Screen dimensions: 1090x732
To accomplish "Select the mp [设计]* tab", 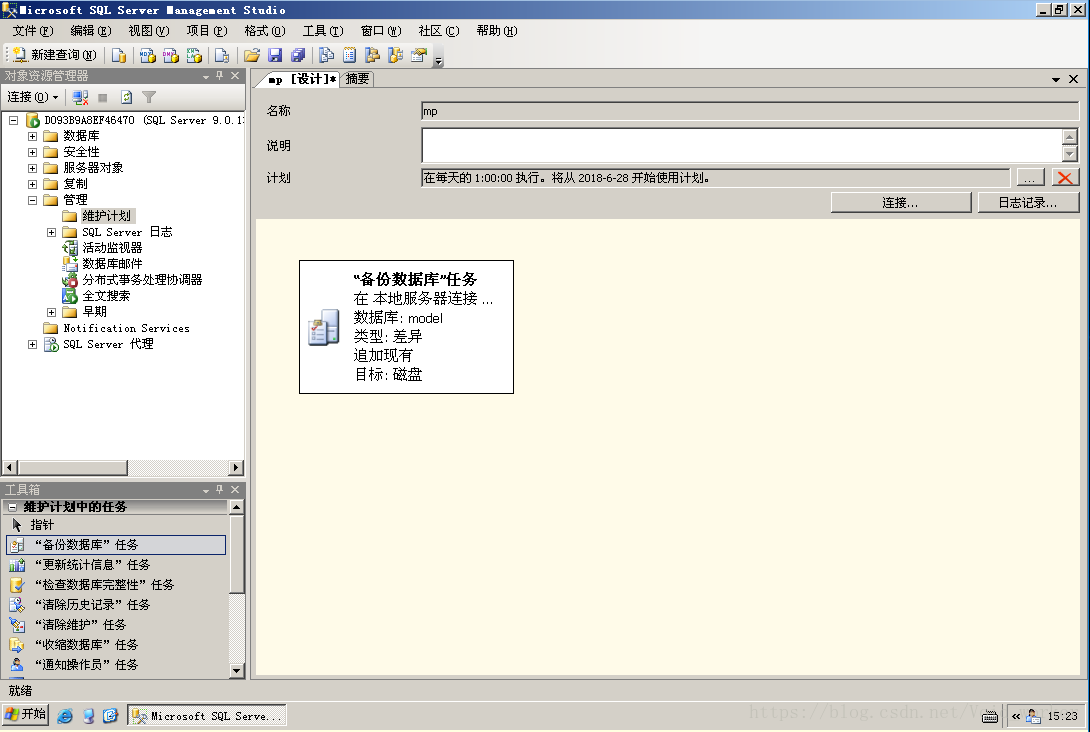I will tap(302, 79).
